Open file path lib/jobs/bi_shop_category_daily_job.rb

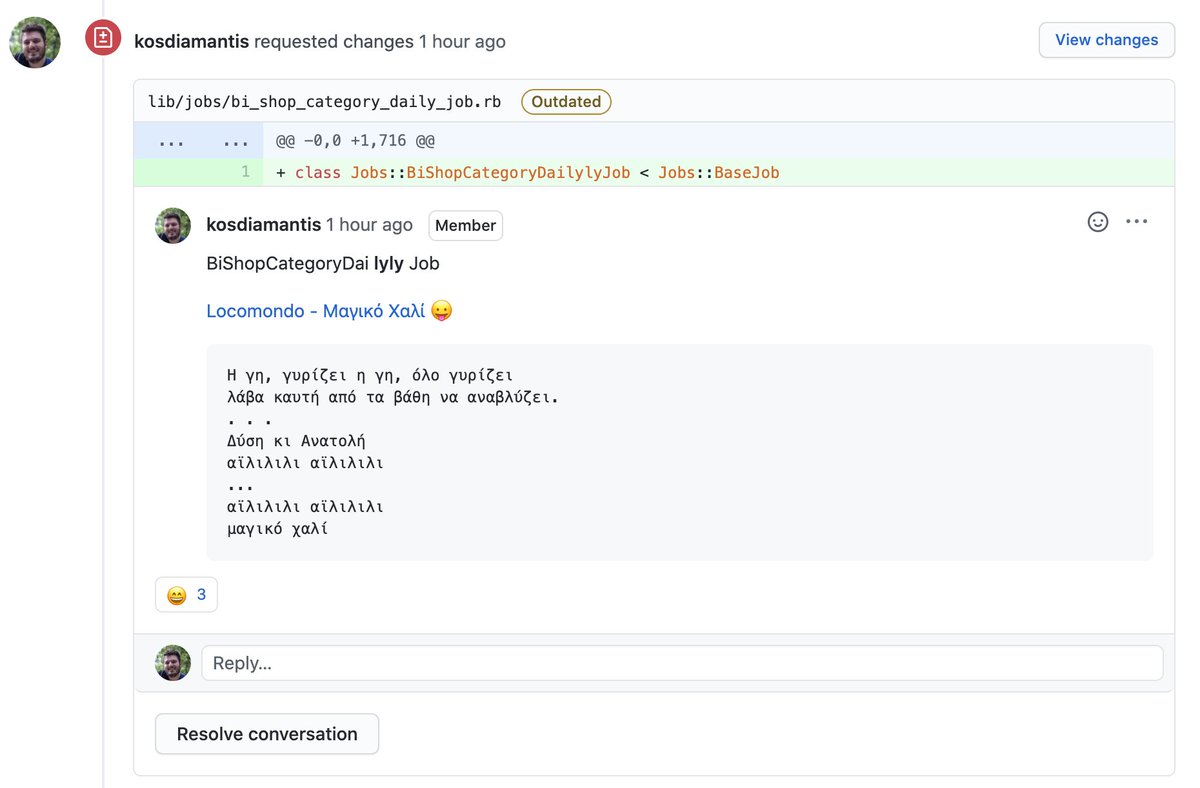point(324,102)
